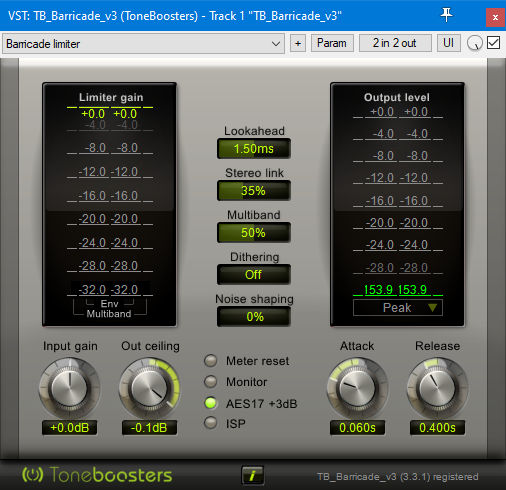Click the Lookahead 1.50ms value slider
The image size is (506, 490).
(x=254, y=149)
